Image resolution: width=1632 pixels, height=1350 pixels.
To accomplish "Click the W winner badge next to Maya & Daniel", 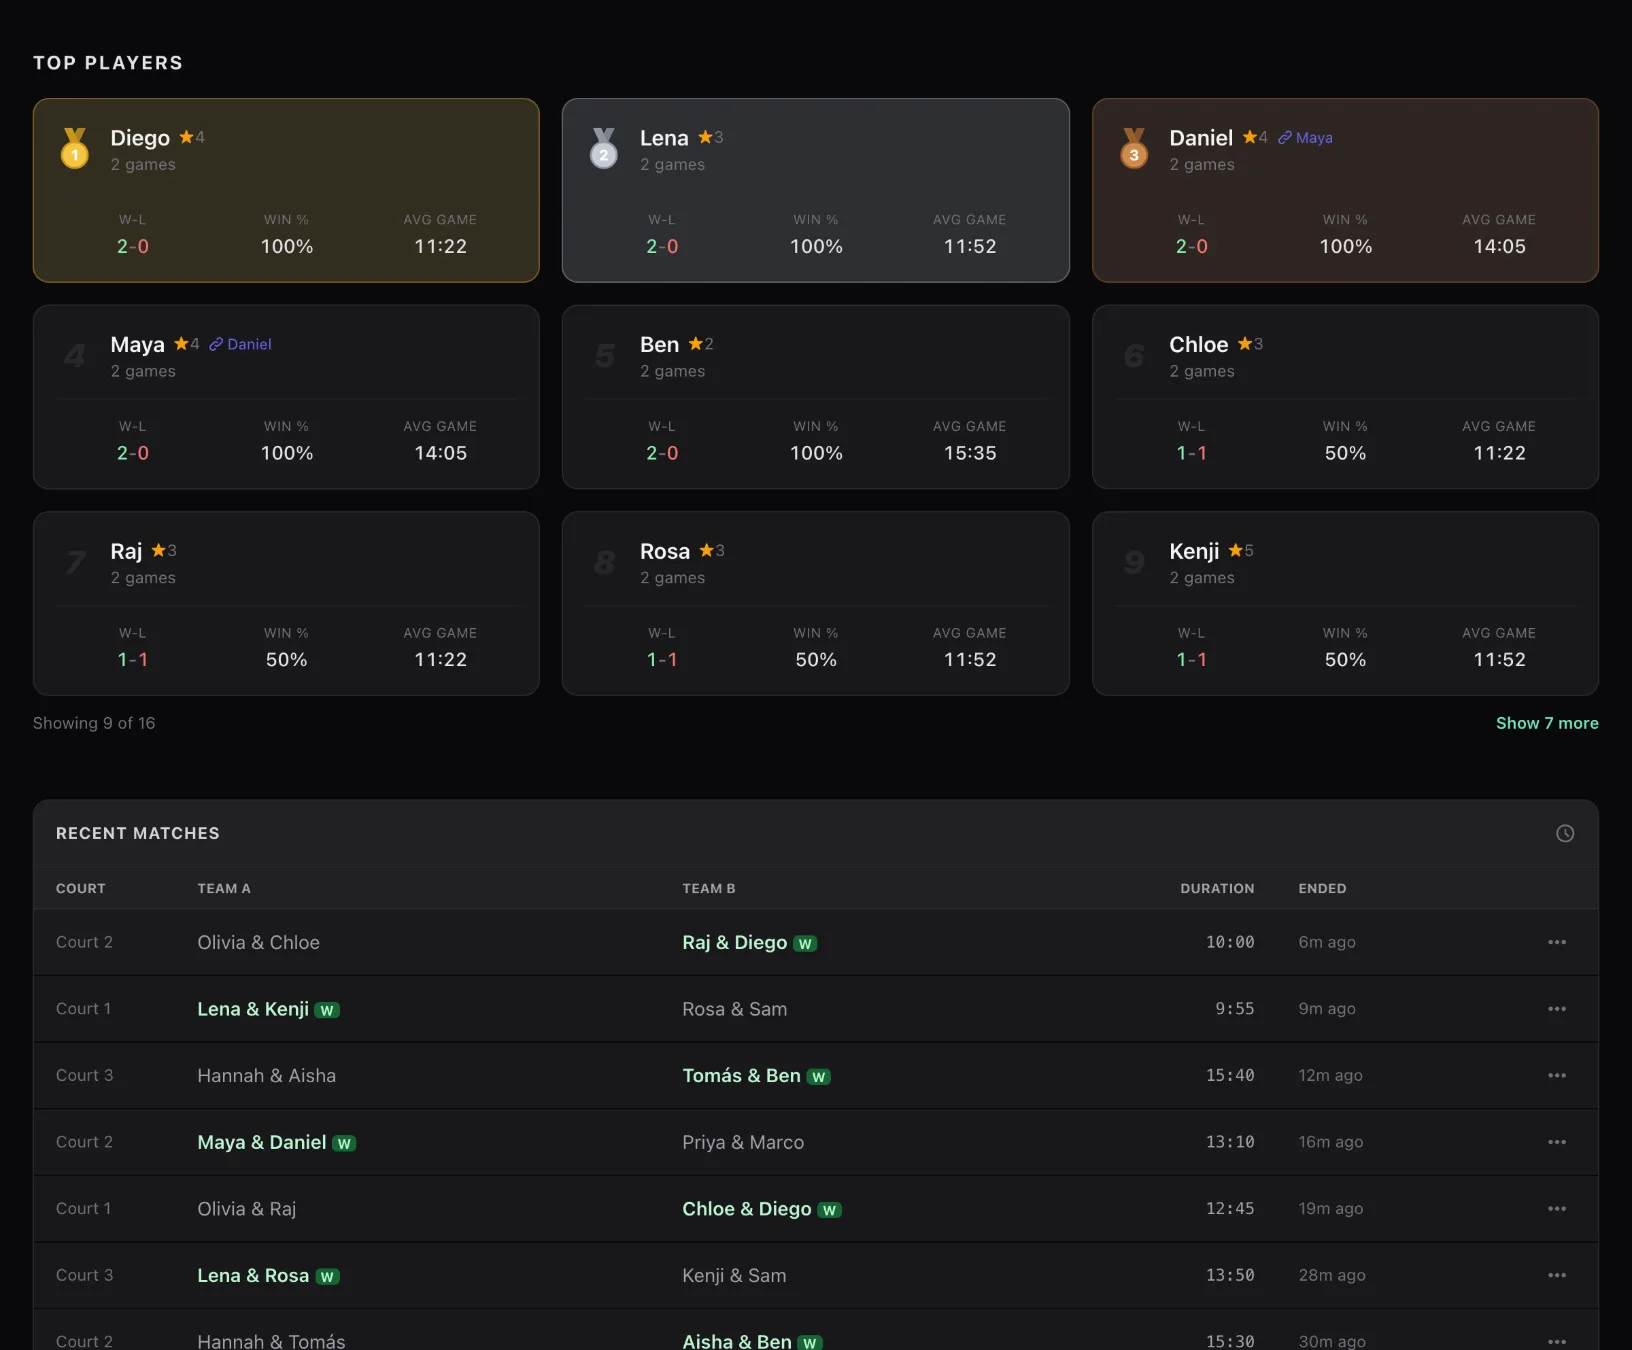I will click(x=344, y=1143).
